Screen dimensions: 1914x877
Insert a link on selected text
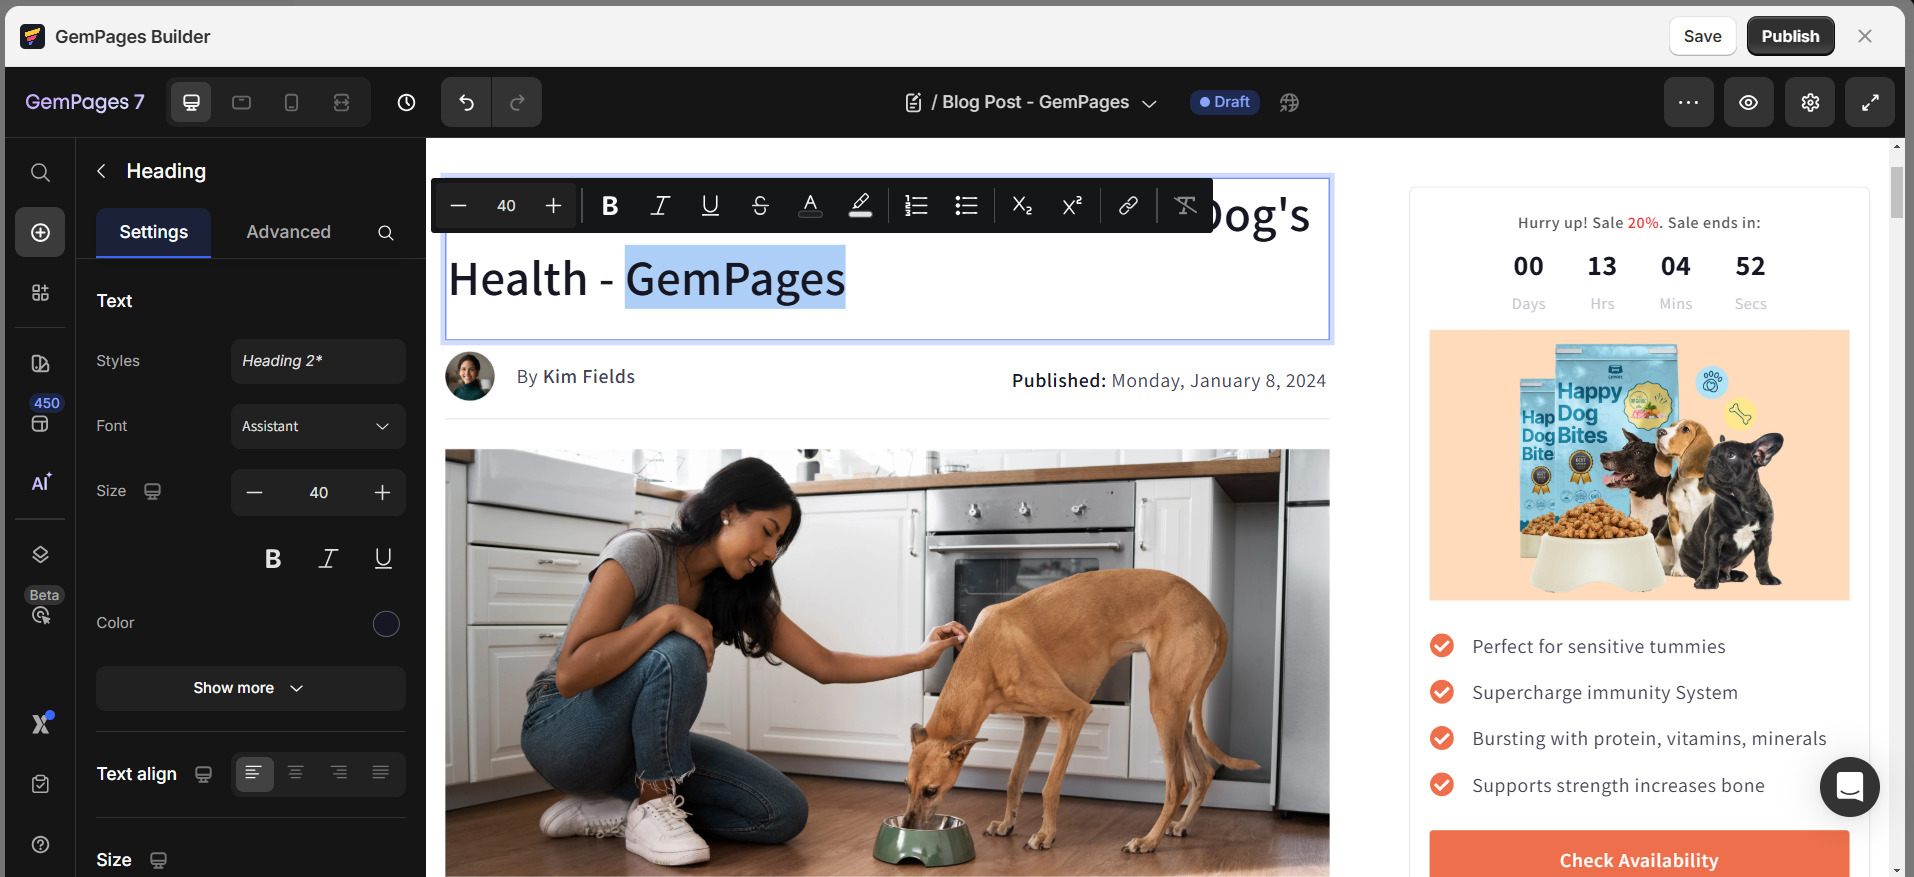point(1128,206)
